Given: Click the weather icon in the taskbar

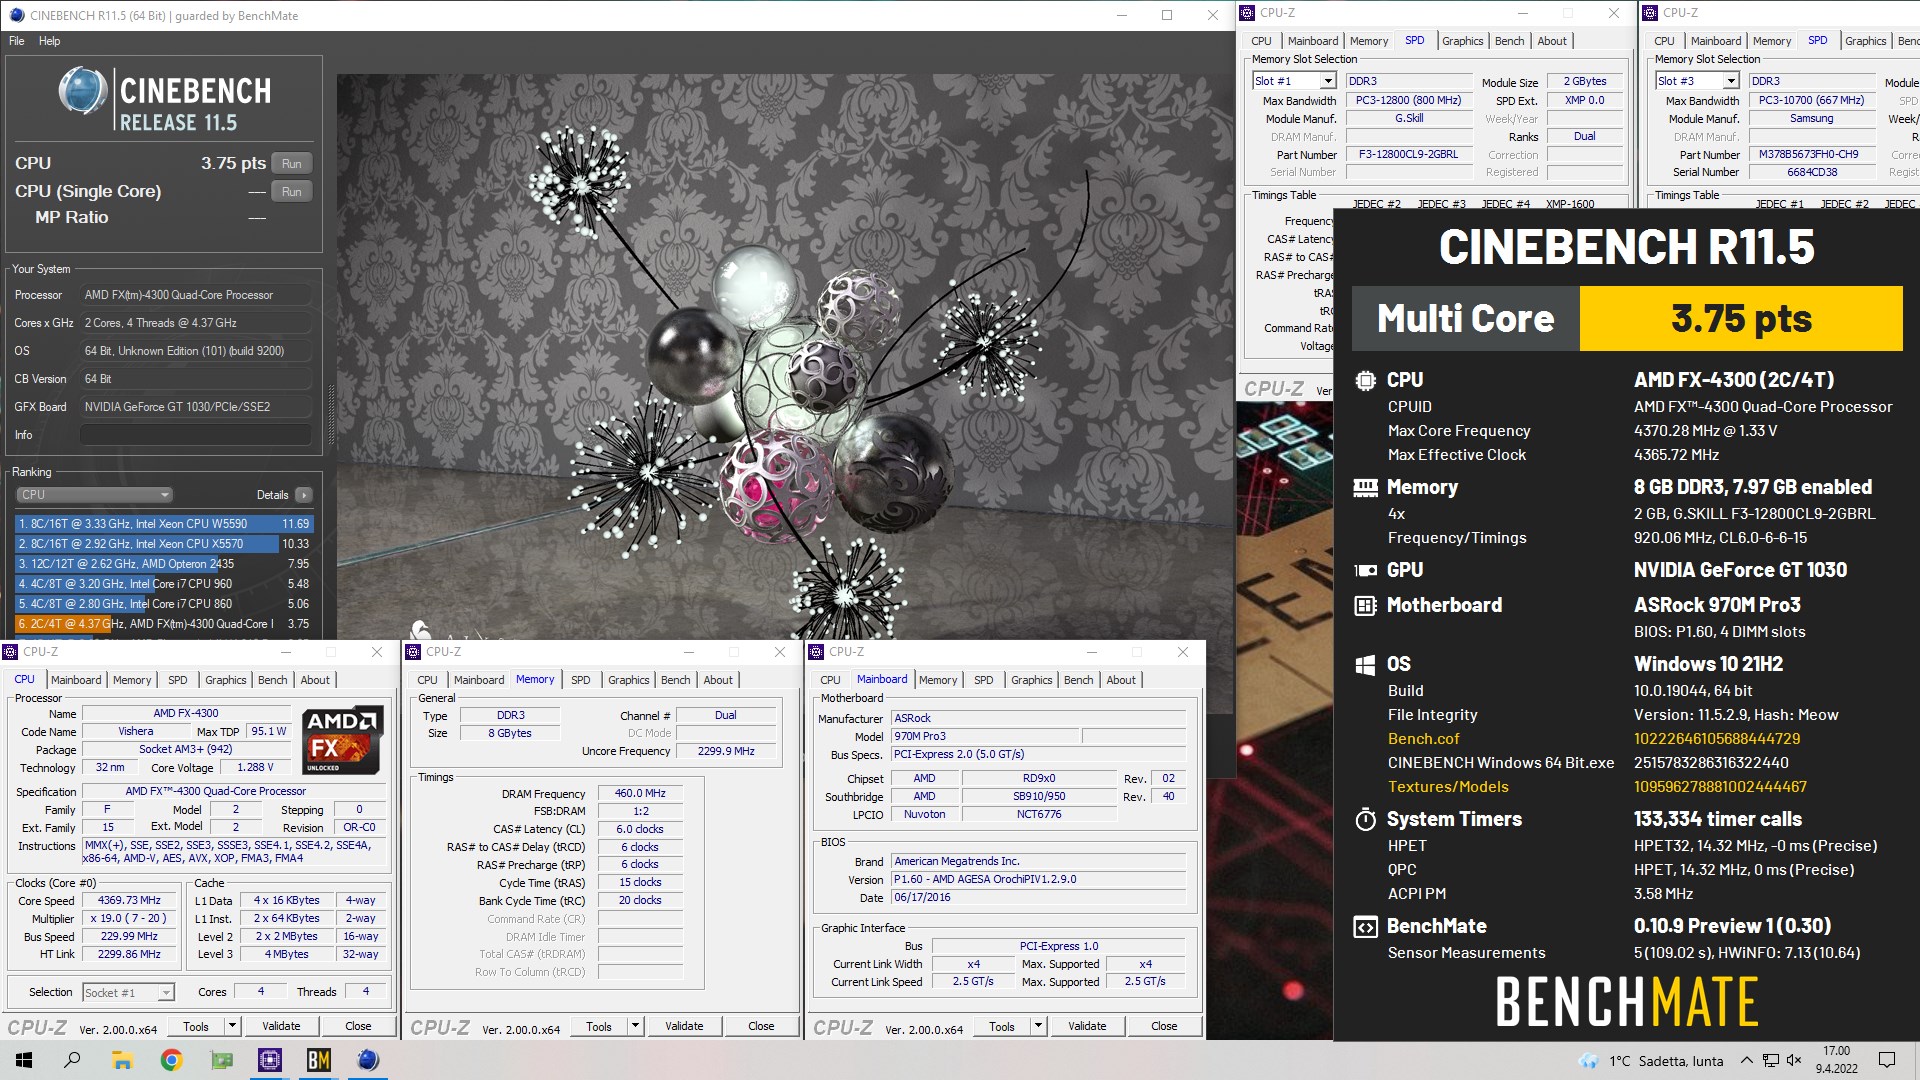Looking at the screenshot, I should pyautogui.click(x=1588, y=1061).
